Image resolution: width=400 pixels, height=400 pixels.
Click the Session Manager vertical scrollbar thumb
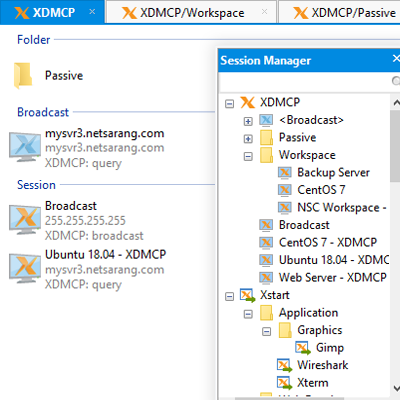pos(395,146)
